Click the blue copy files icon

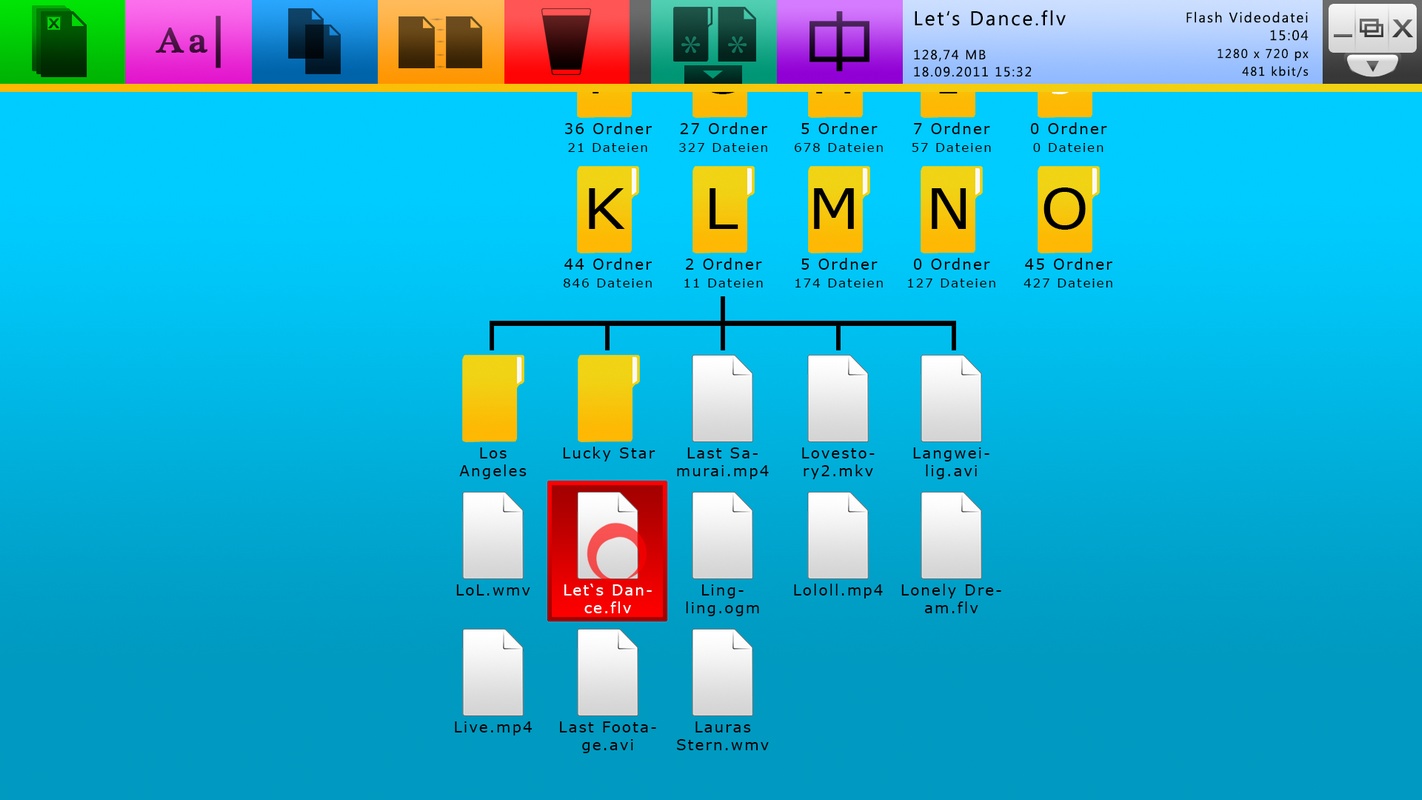point(314,42)
